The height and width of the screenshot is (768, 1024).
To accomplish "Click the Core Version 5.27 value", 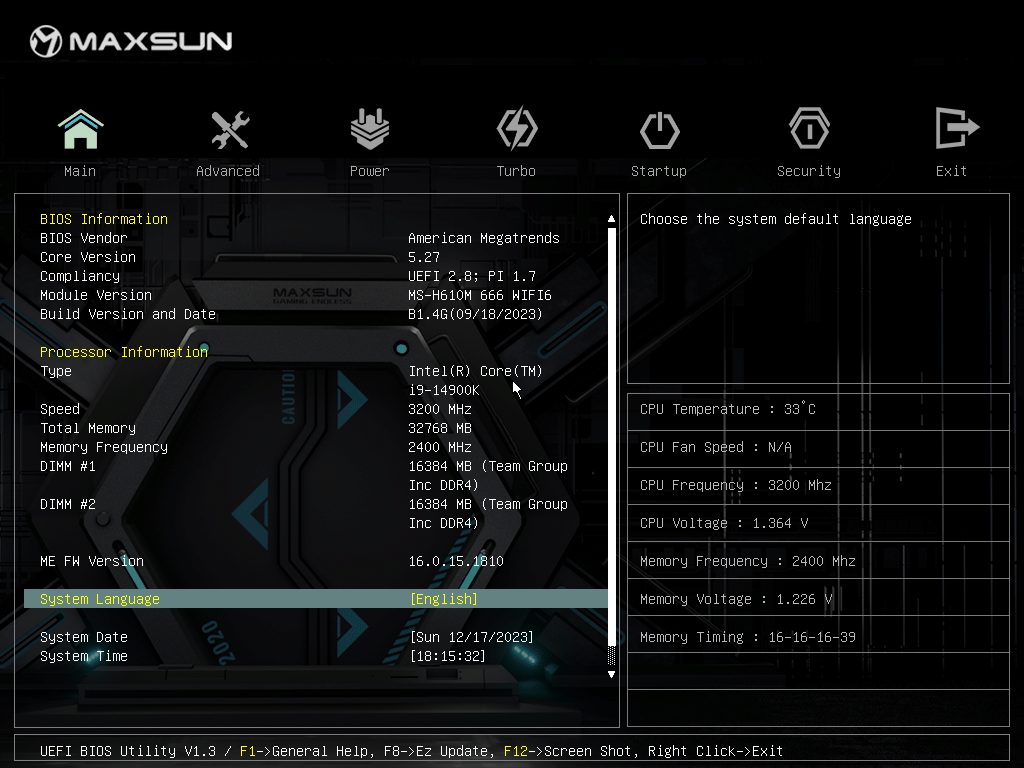I will coord(424,257).
